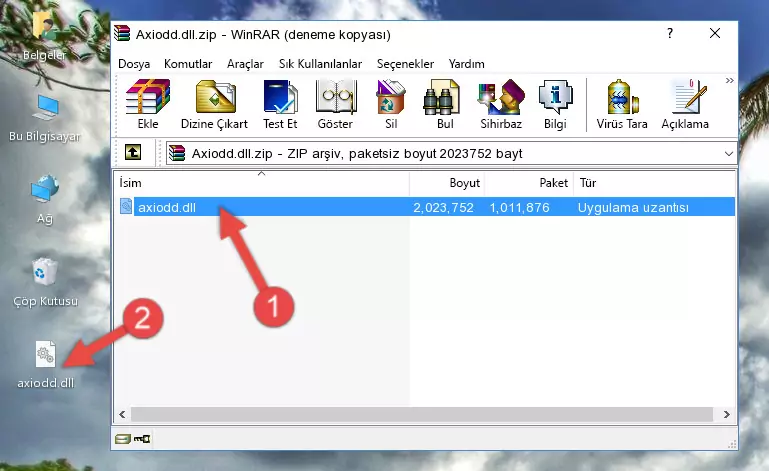The height and width of the screenshot is (471, 769).
Task: Sort the list by Tür column
Action: (x=654, y=183)
